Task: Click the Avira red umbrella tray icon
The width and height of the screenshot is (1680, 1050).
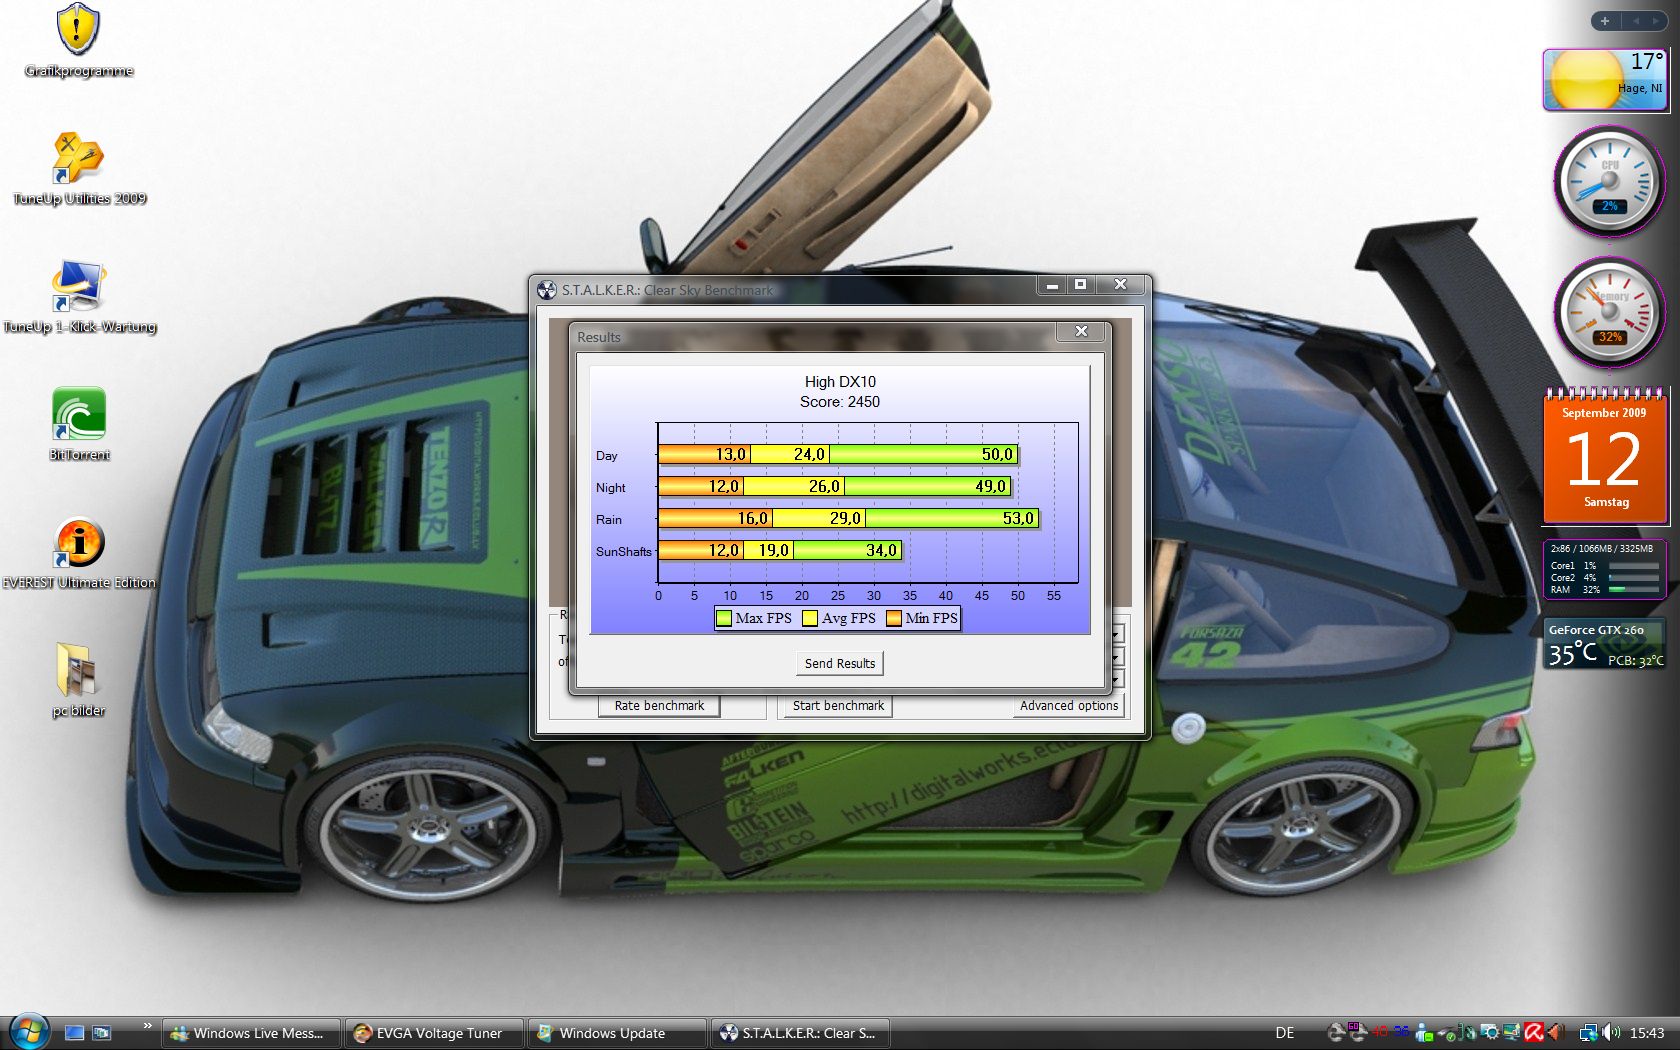Action: tap(1534, 1033)
